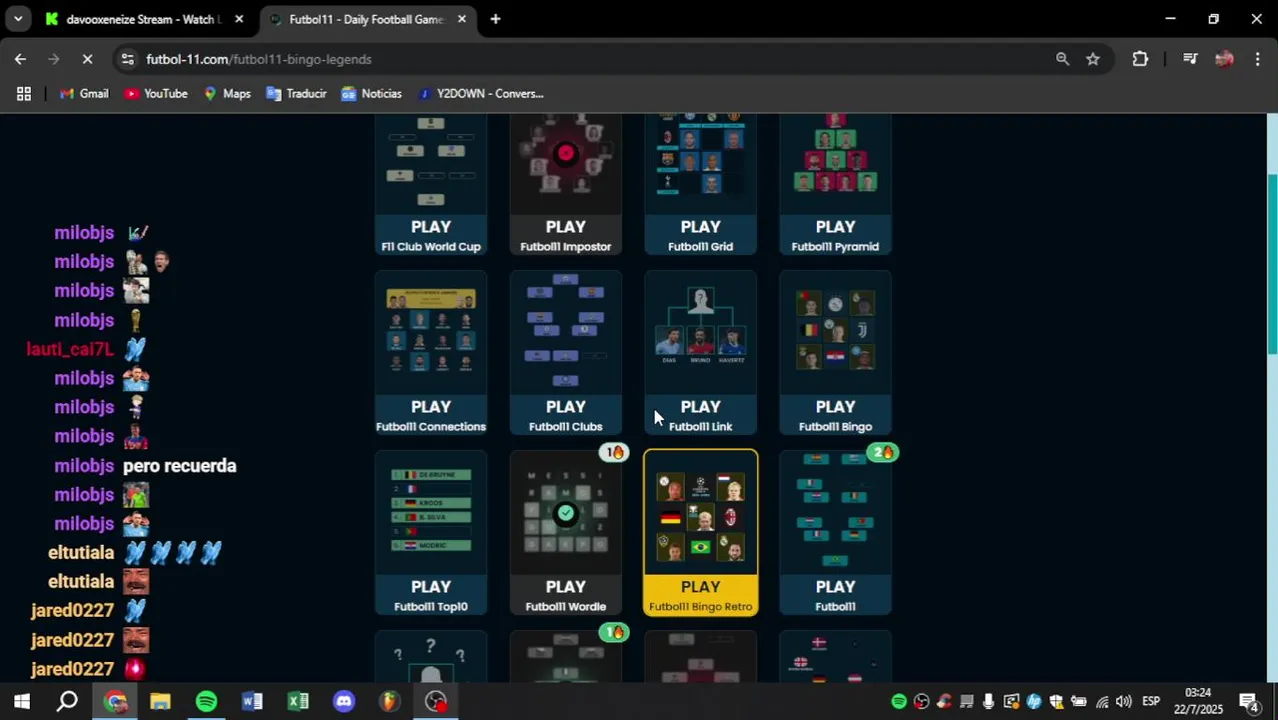Open Futbol11 Pyramid game
The image size is (1278, 720).
(x=835, y=185)
